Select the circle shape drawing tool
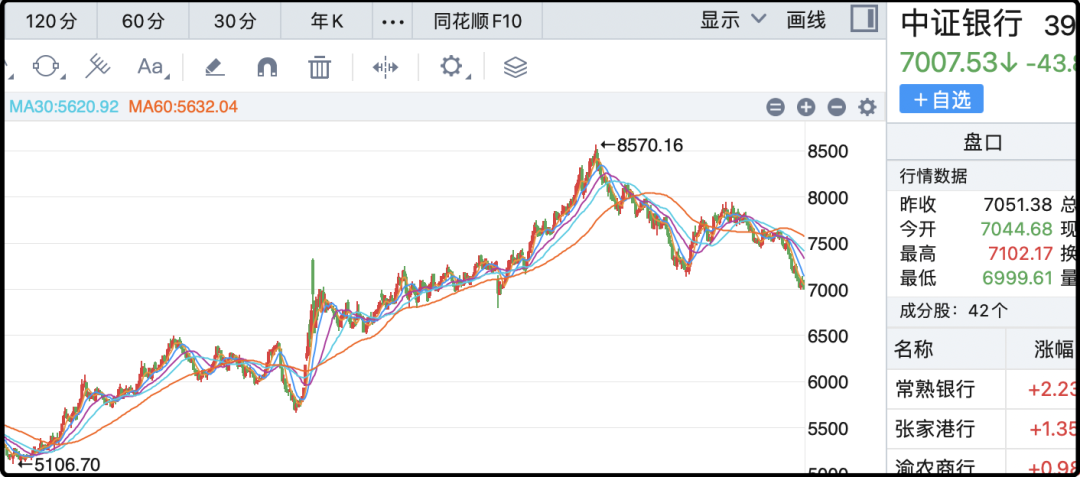This screenshot has width=1080, height=477. (x=45, y=66)
